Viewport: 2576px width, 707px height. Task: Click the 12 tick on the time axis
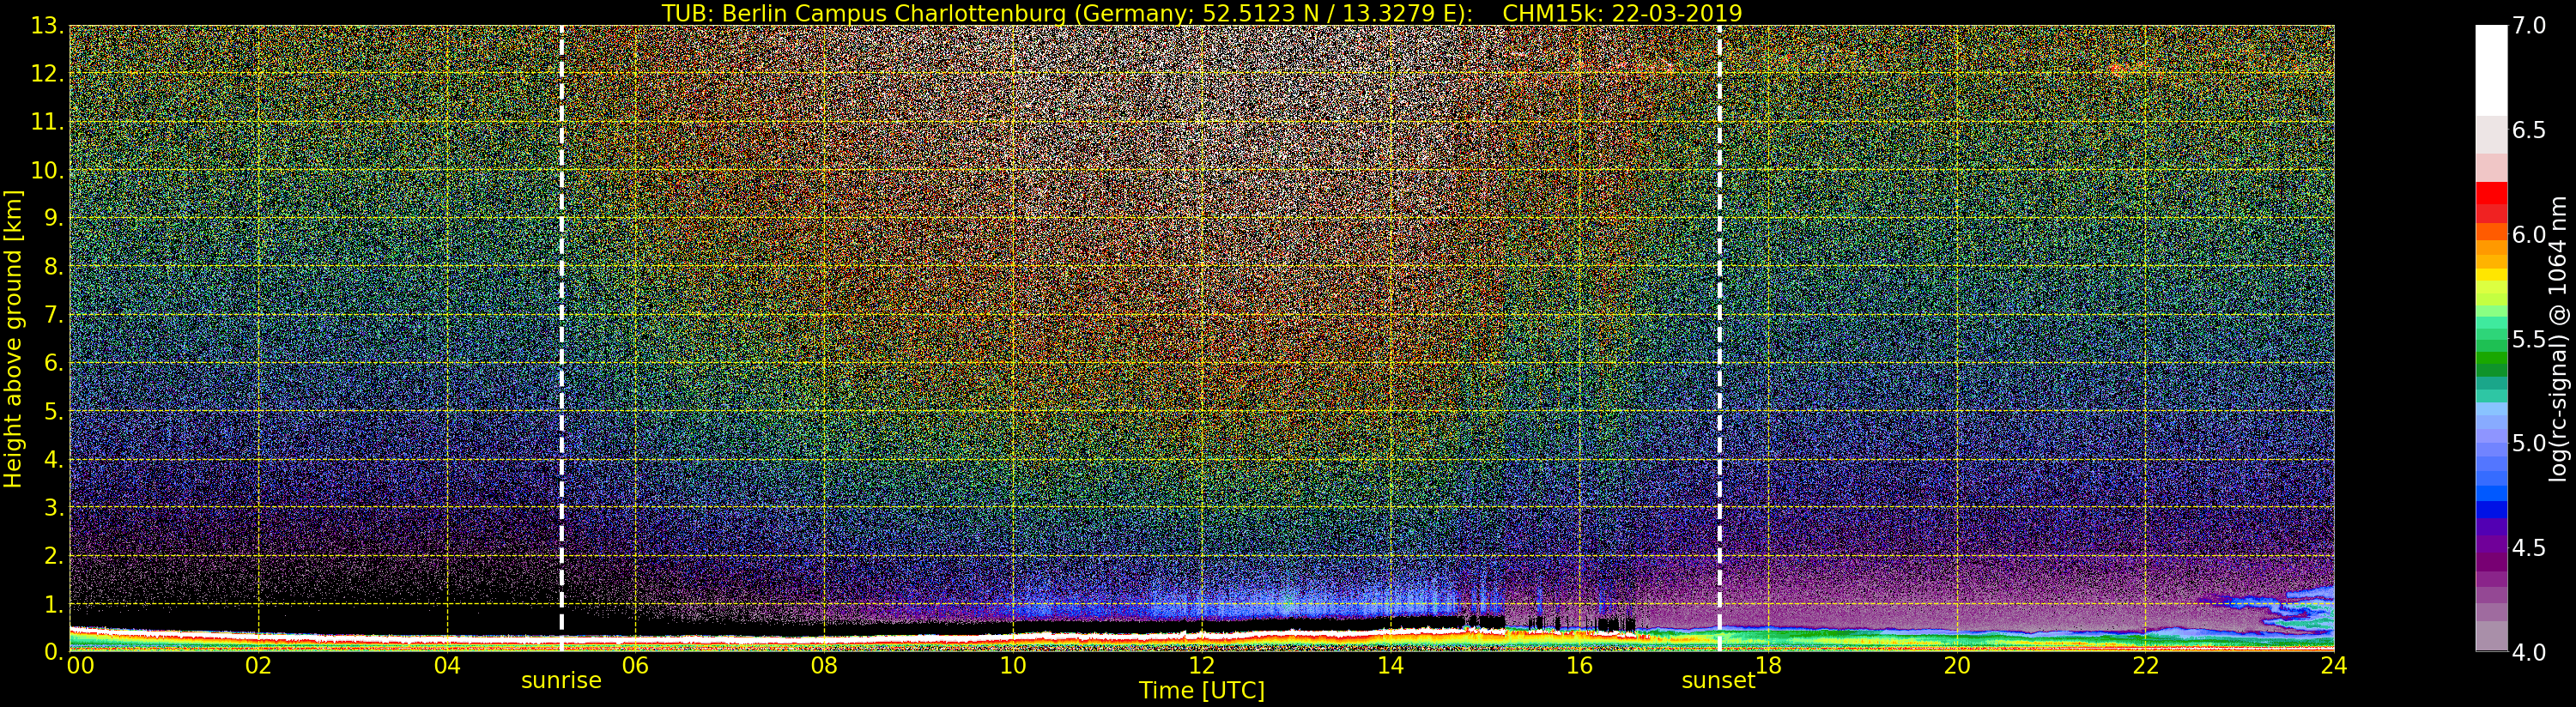1201,666
